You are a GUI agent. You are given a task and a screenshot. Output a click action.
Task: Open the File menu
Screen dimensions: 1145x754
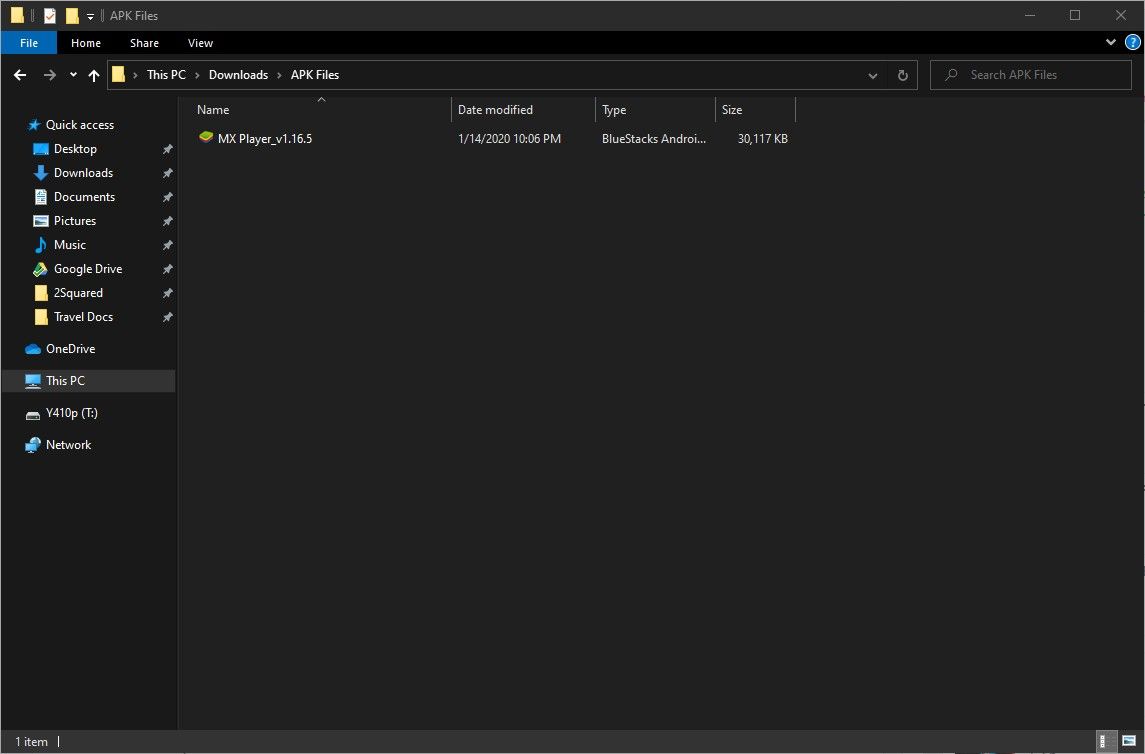tap(28, 43)
